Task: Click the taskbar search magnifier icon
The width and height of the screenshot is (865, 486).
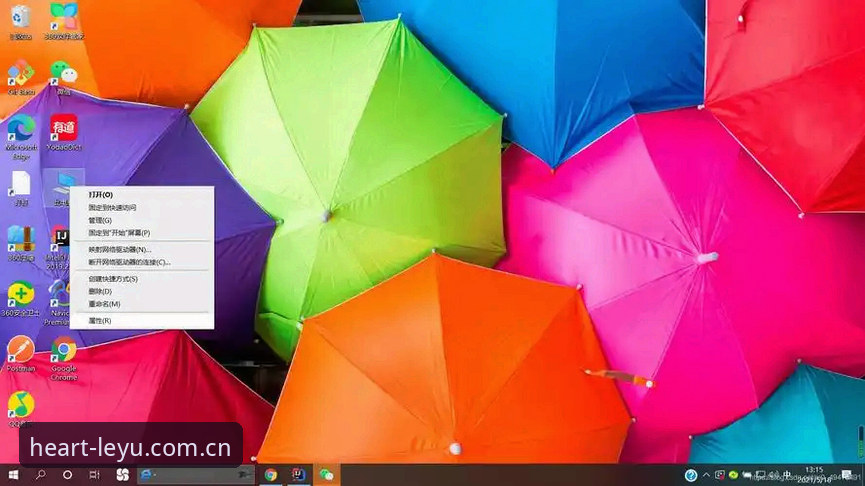Action: click(x=40, y=475)
